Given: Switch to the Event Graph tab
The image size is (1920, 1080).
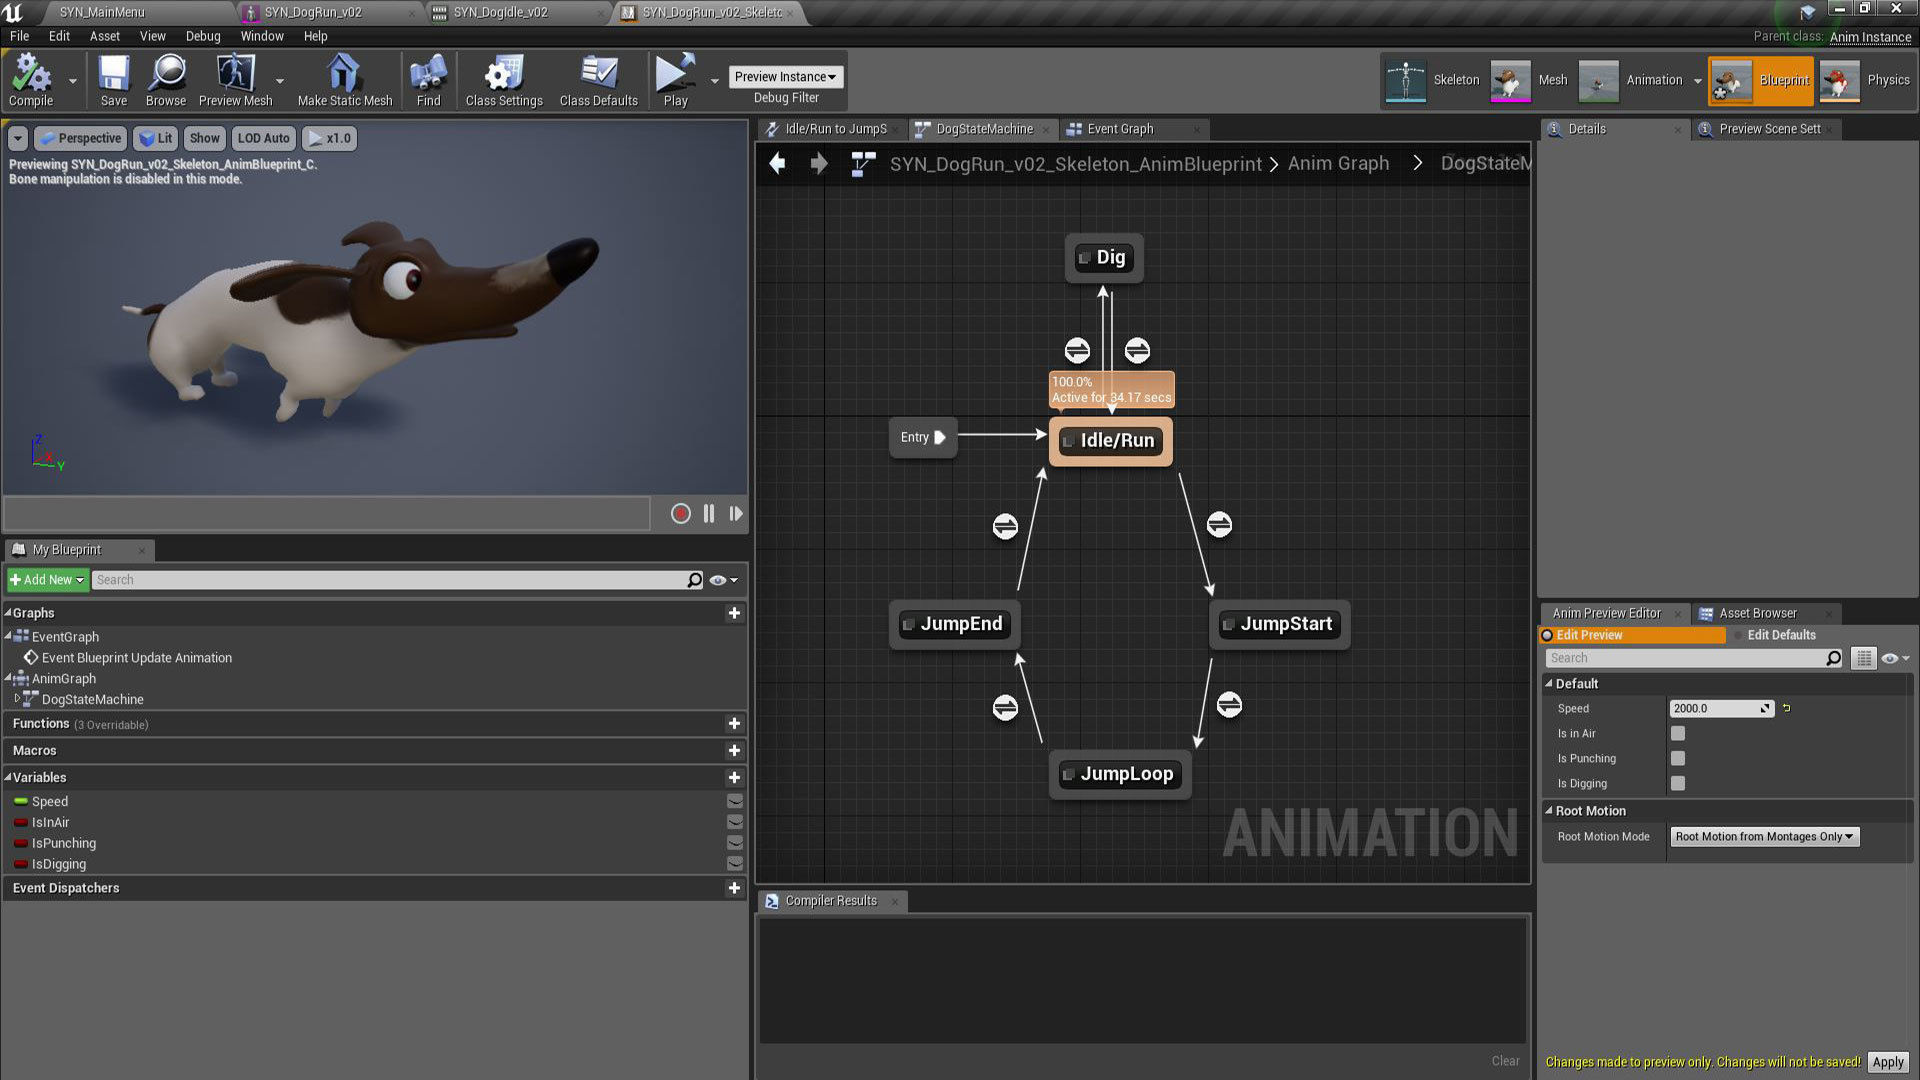Looking at the screenshot, I should click(x=1119, y=129).
